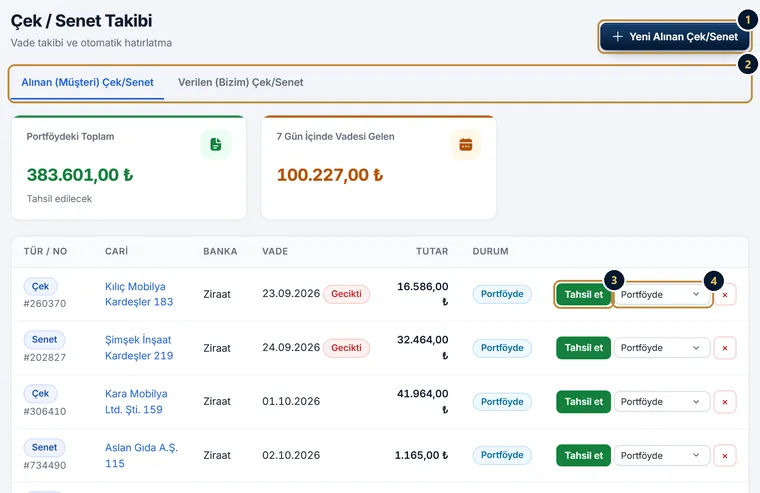Open status dropdown for Aslan Gıda row
The height and width of the screenshot is (493, 760).
[662, 456]
